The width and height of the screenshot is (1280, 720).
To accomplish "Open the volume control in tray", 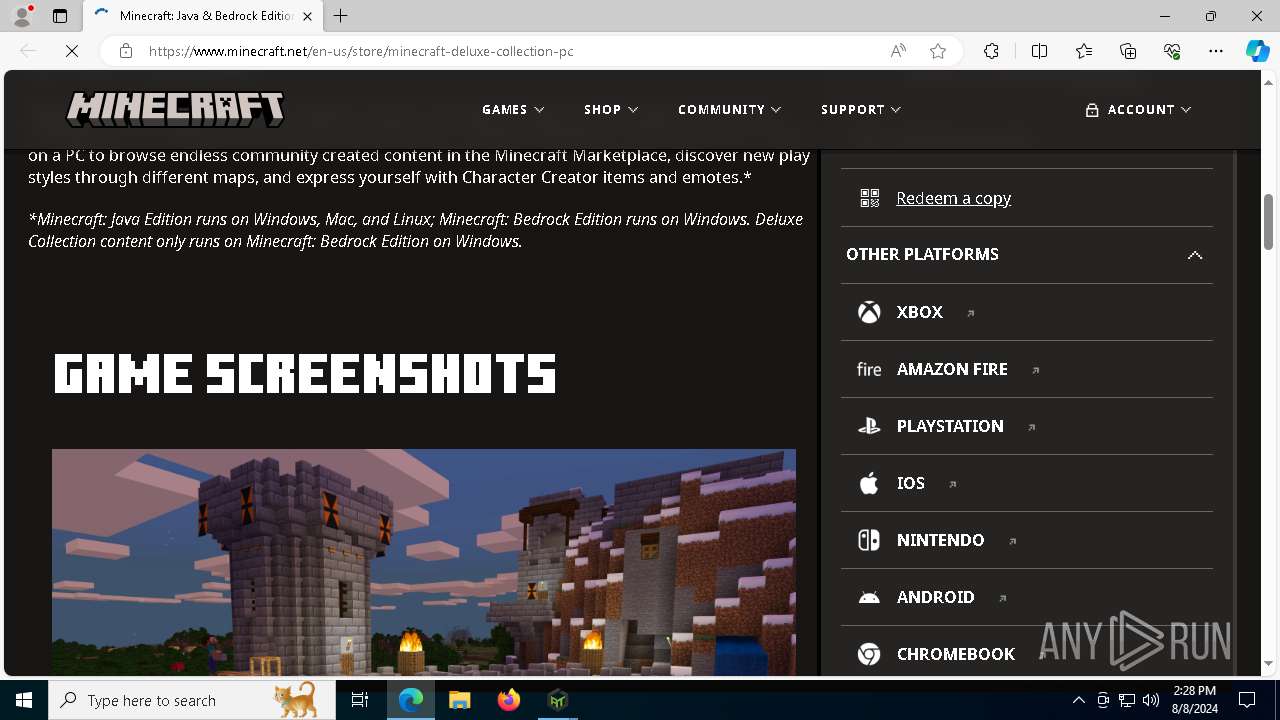I will (1150, 700).
